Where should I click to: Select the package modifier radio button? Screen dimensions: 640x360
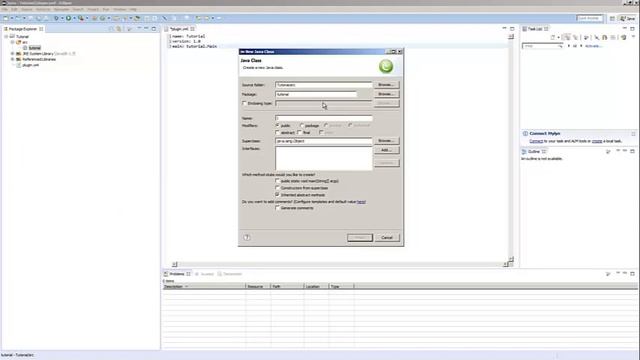(x=302, y=125)
